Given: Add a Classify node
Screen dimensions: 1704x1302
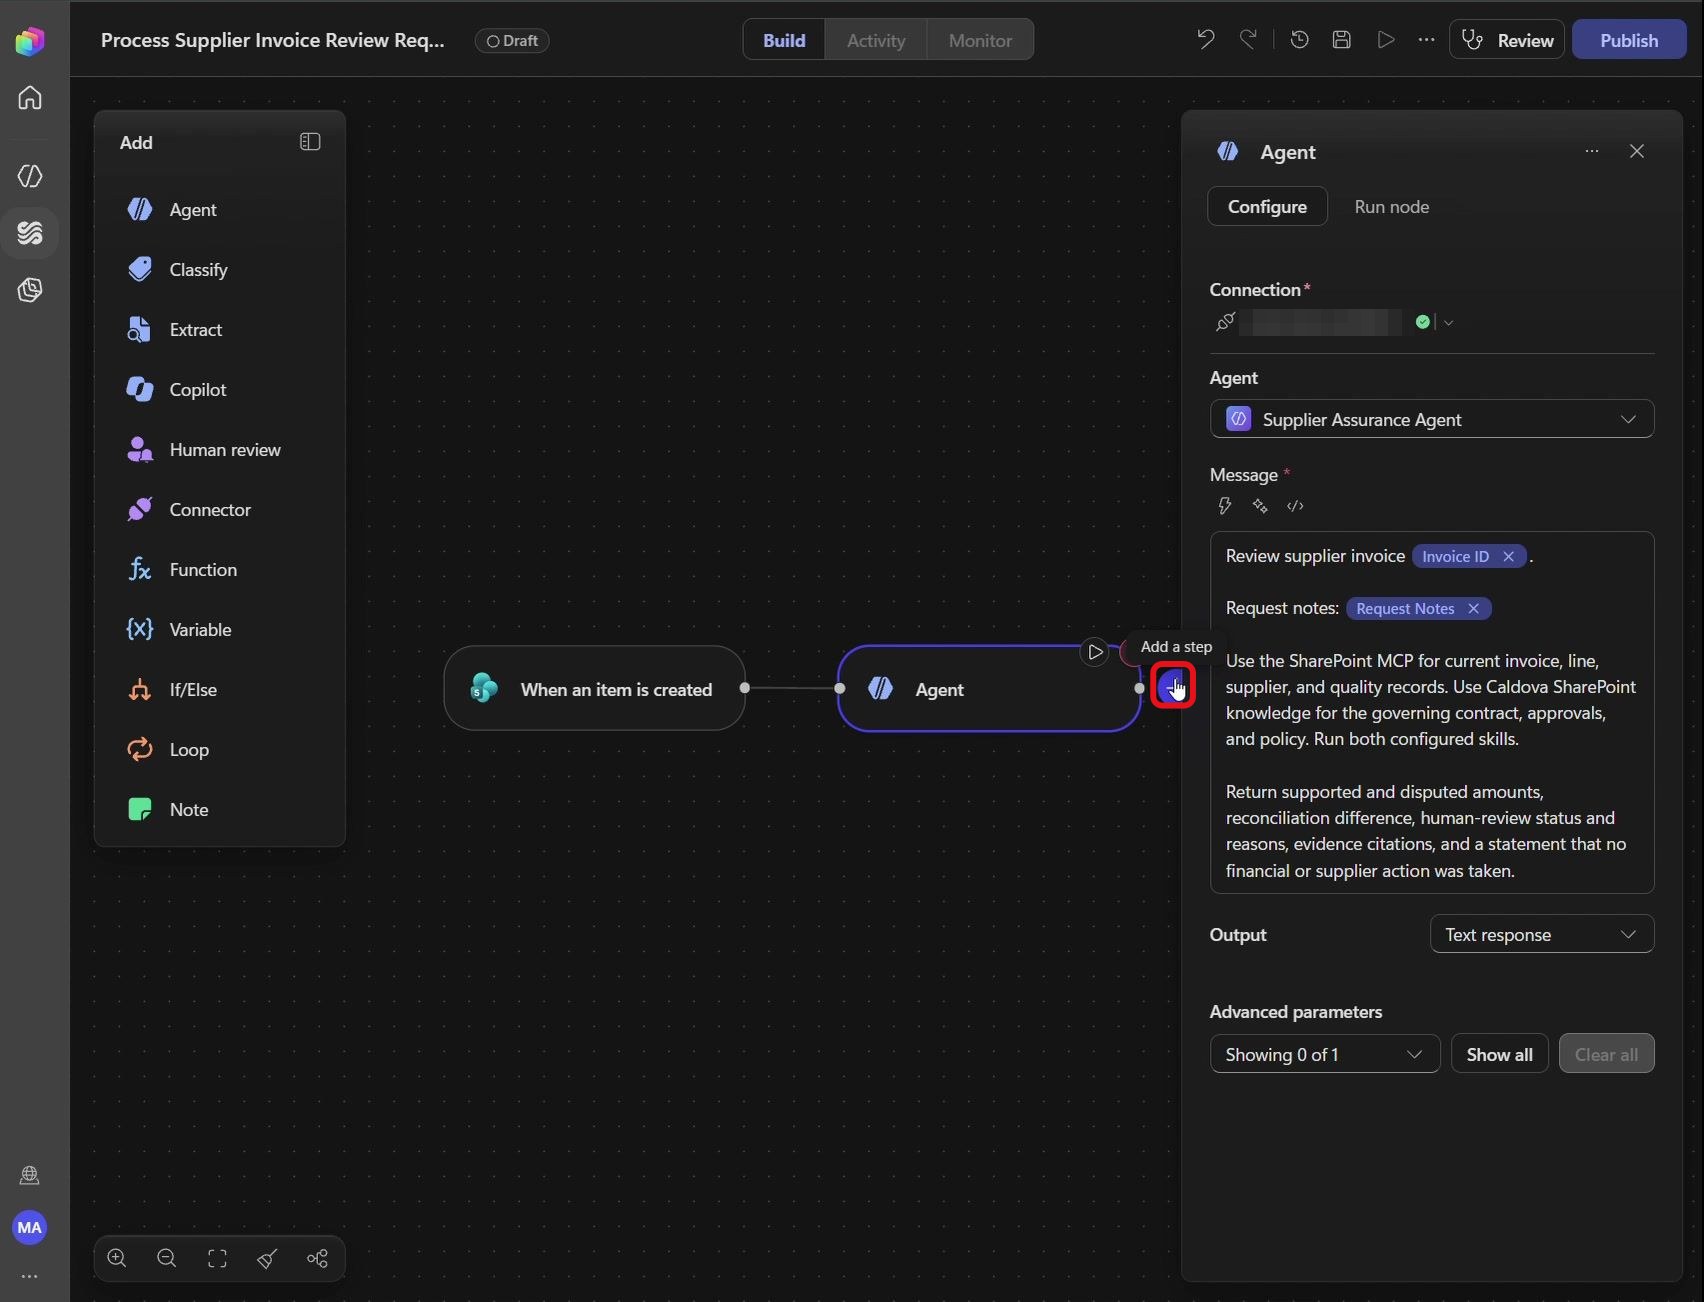Looking at the screenshot, I should 220,270.
